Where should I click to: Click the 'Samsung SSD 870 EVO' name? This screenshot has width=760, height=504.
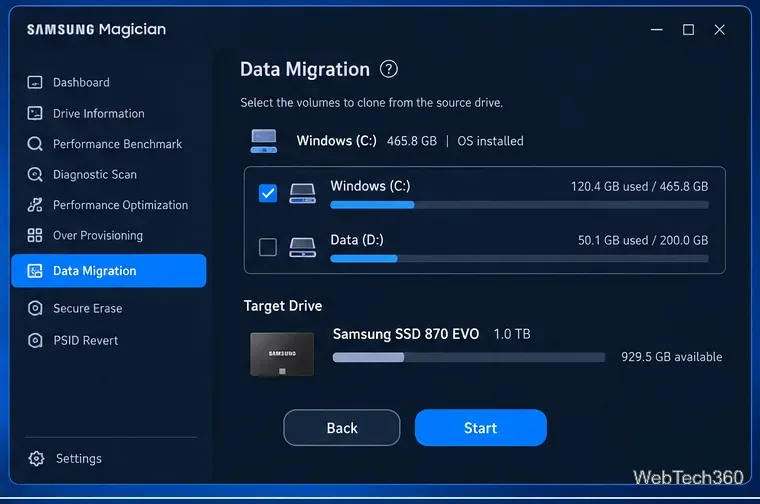tap(406, 334)
